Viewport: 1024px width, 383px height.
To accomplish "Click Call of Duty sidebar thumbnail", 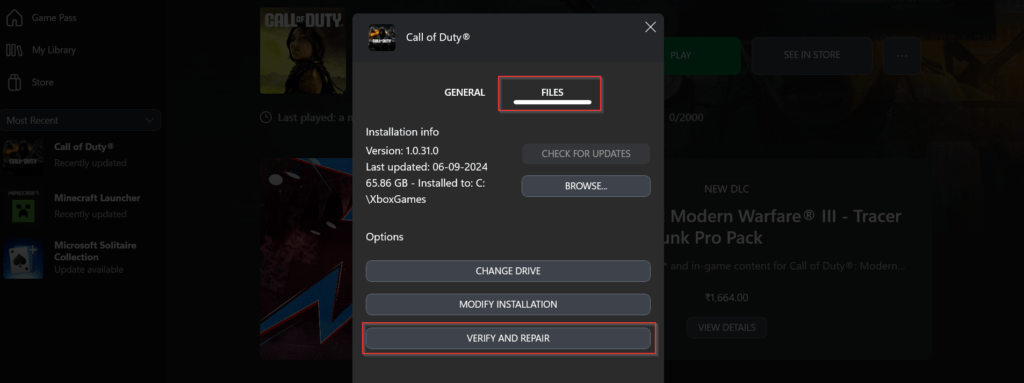I will tap(23, 156).
